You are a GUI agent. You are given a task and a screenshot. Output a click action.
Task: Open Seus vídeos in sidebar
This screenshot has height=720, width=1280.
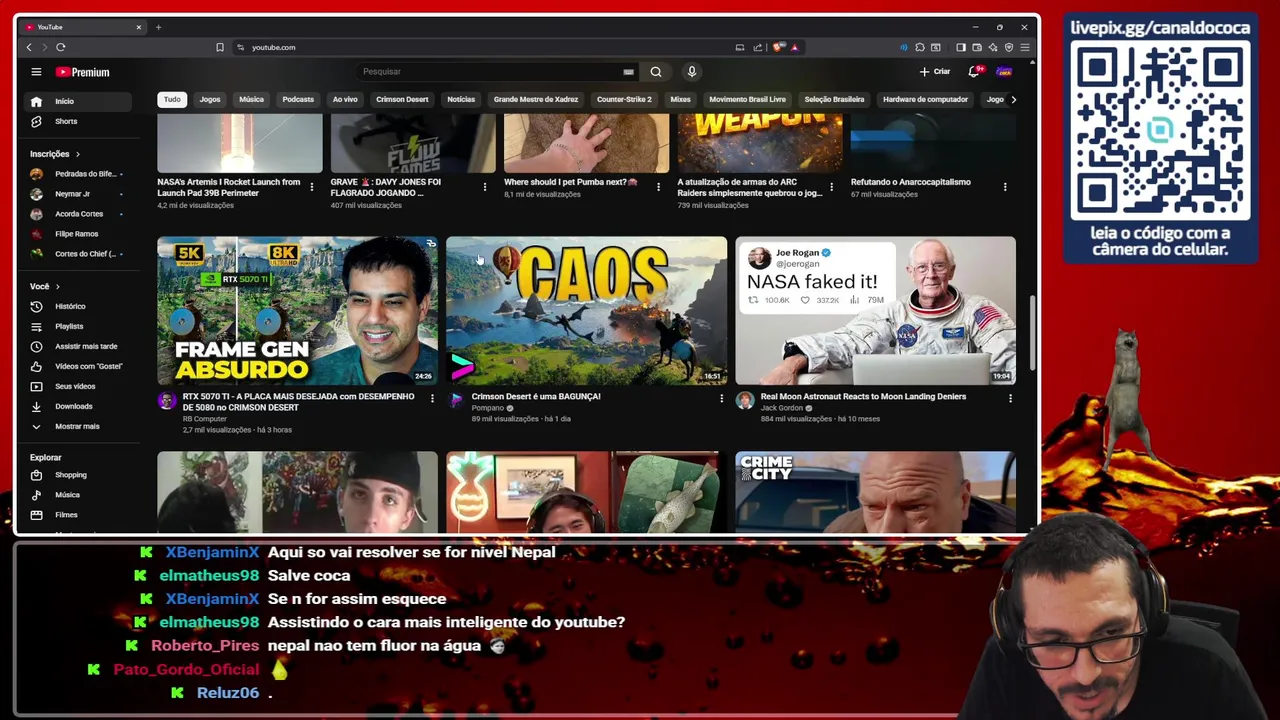tap(79, 386)
